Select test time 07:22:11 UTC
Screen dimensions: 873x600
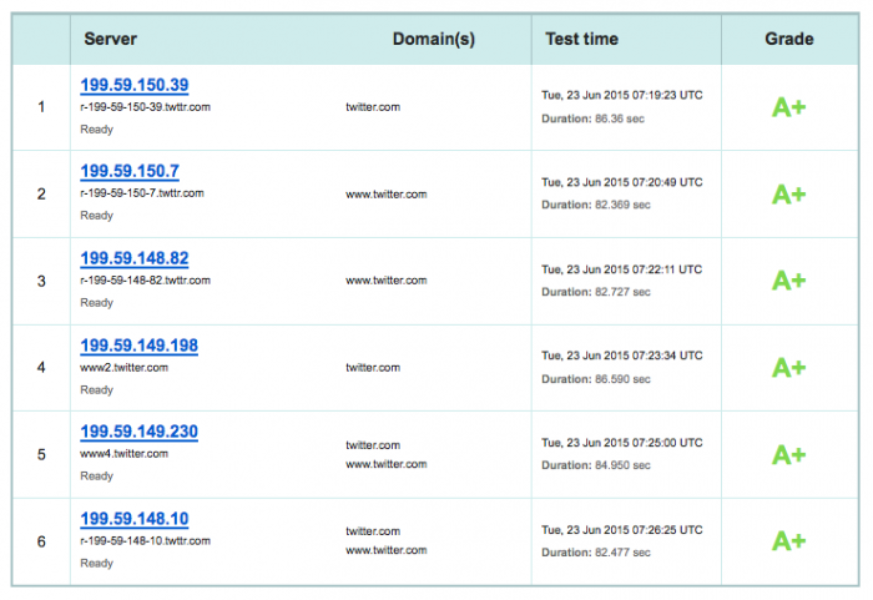point(622,269)
